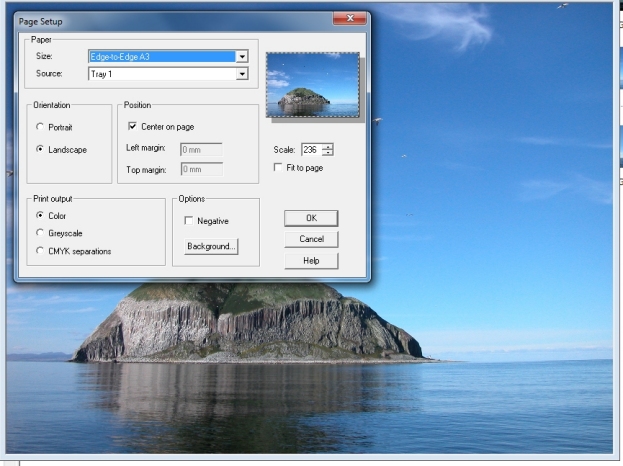623x466 pixels.
Task: Click the Page Setup title bar
Action: pyautogui.click(x=175, y=21)
